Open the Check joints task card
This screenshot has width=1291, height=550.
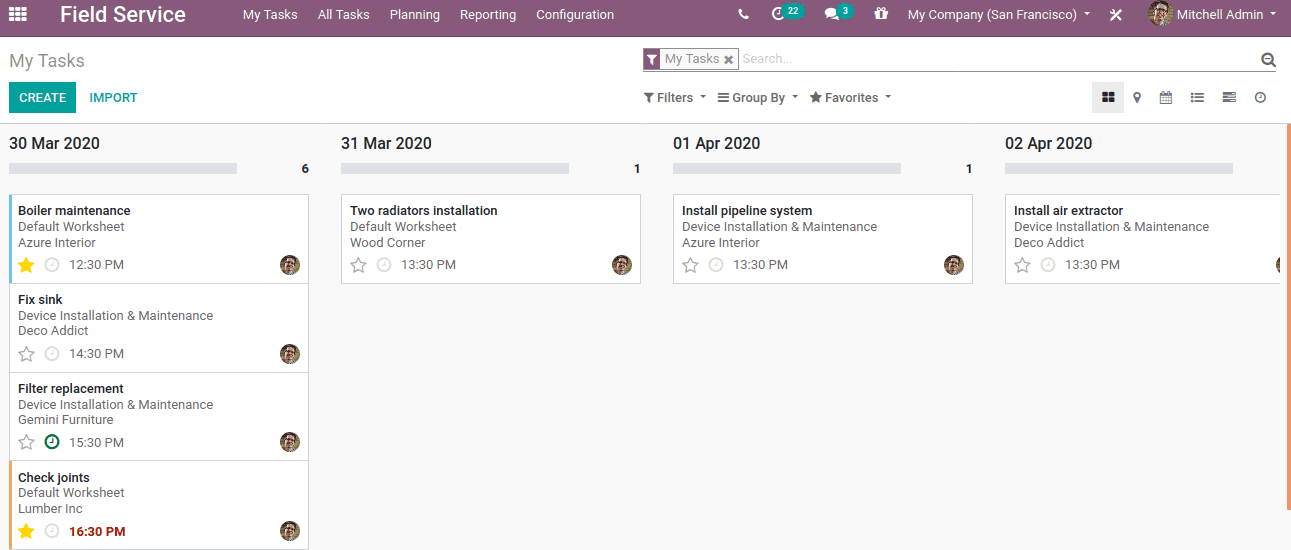click(159, 505)
